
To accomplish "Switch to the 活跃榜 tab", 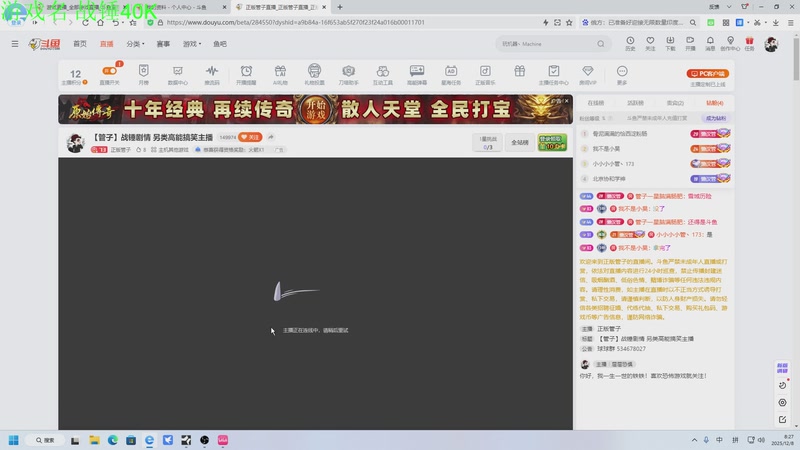I will click(x=635, y=103).
